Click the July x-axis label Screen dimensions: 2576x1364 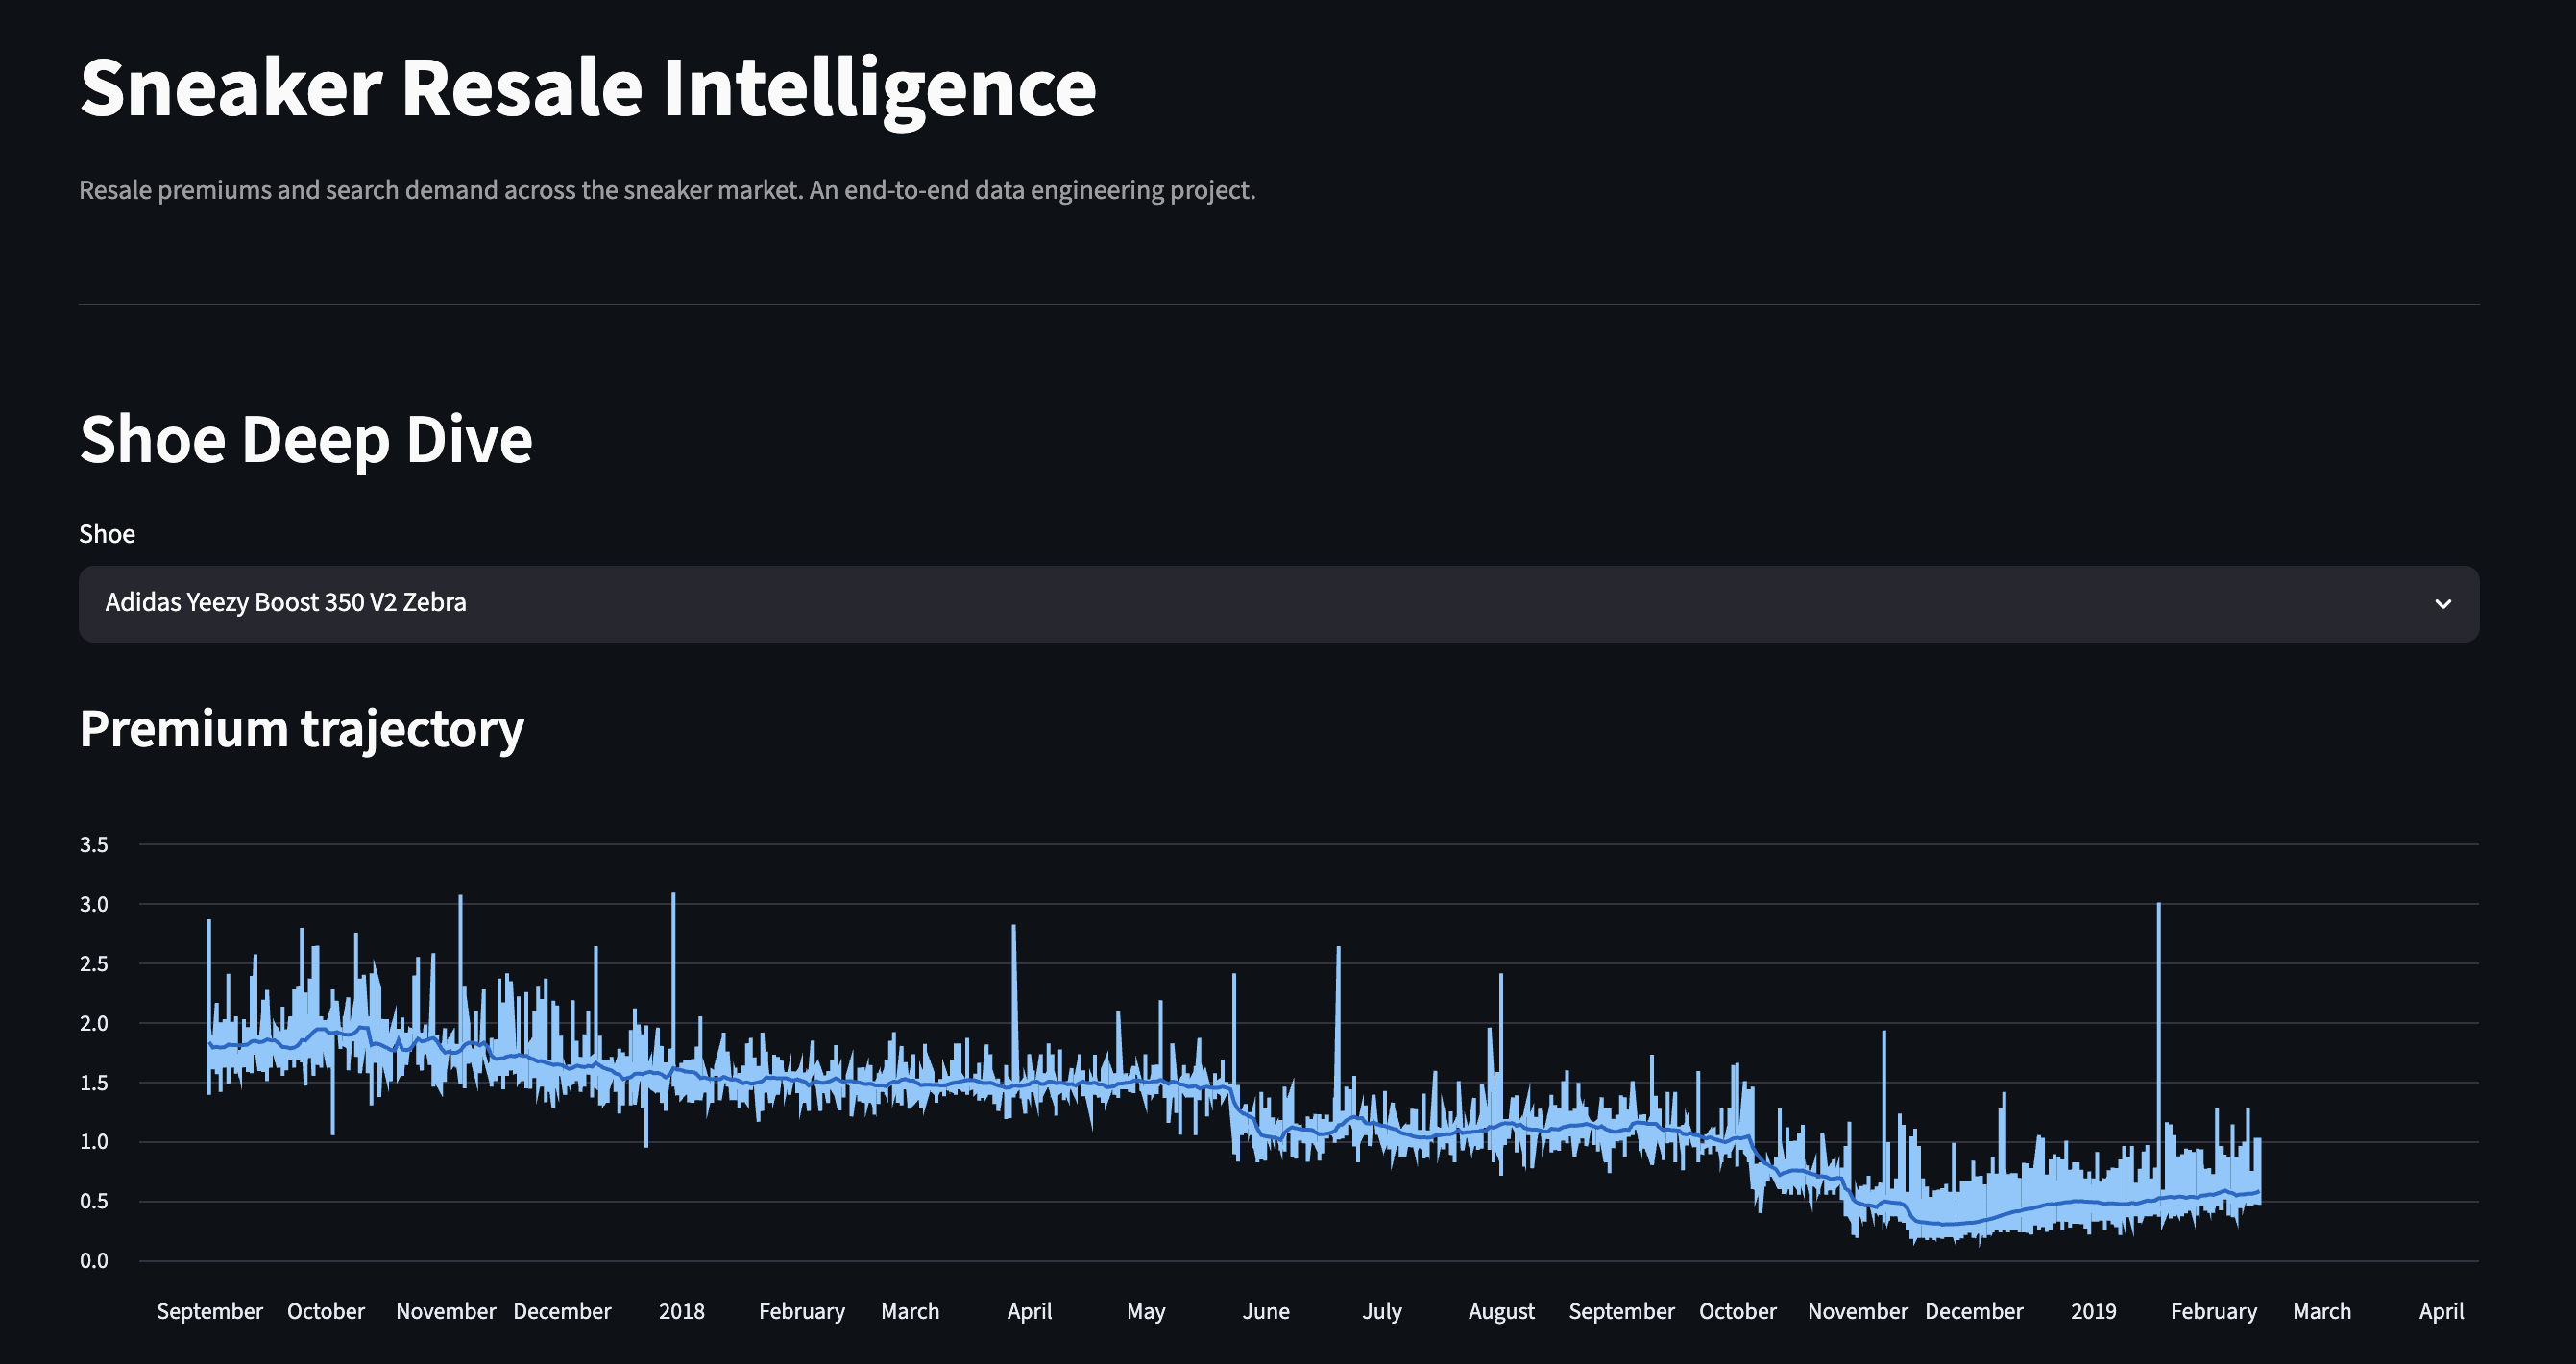(x=1382, y=1312)
